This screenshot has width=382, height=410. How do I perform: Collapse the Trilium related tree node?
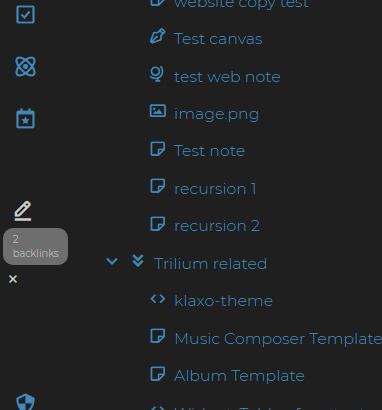tap(112, 261)
